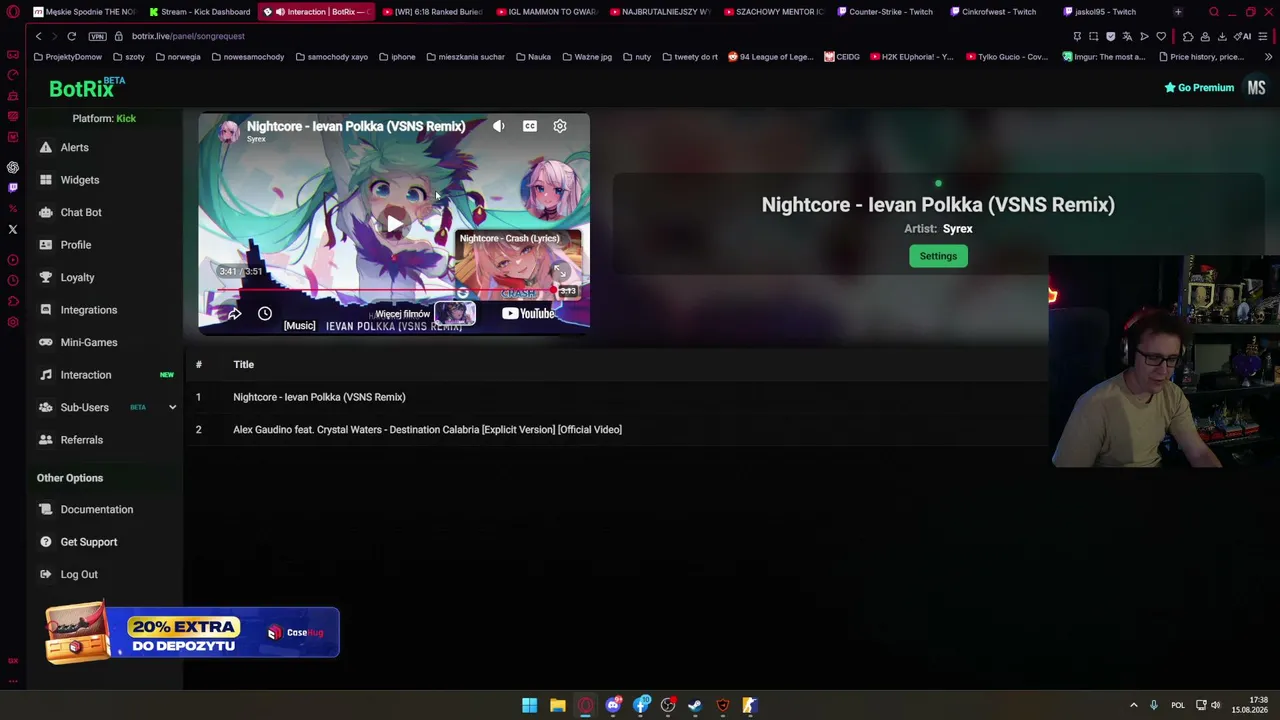The width and height of the screenshot is (1280, 720).
Task: Open the Price history bookmark
Action: click(x=1201, y=57)
